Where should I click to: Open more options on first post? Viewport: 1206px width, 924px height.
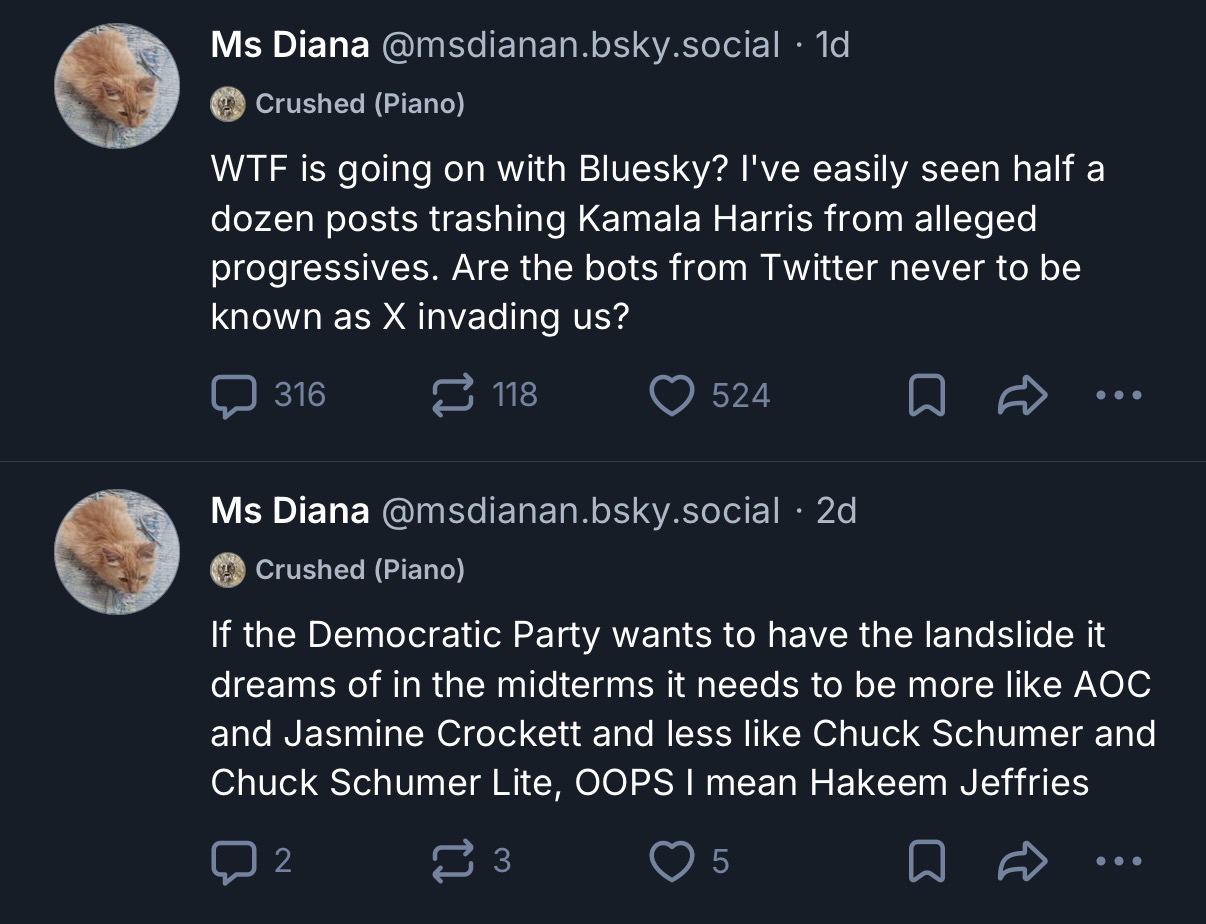pyautogui.click(x=1118, y=396)
